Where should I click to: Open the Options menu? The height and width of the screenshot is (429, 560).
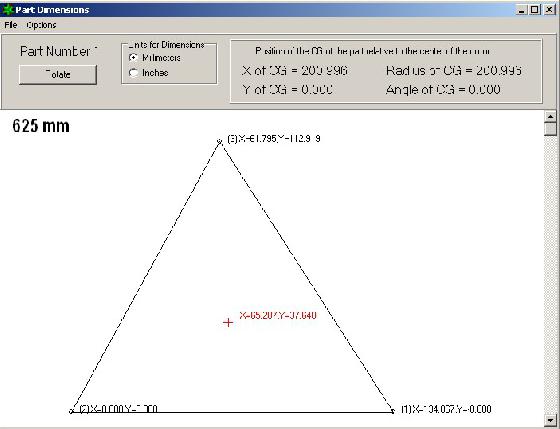41,25
